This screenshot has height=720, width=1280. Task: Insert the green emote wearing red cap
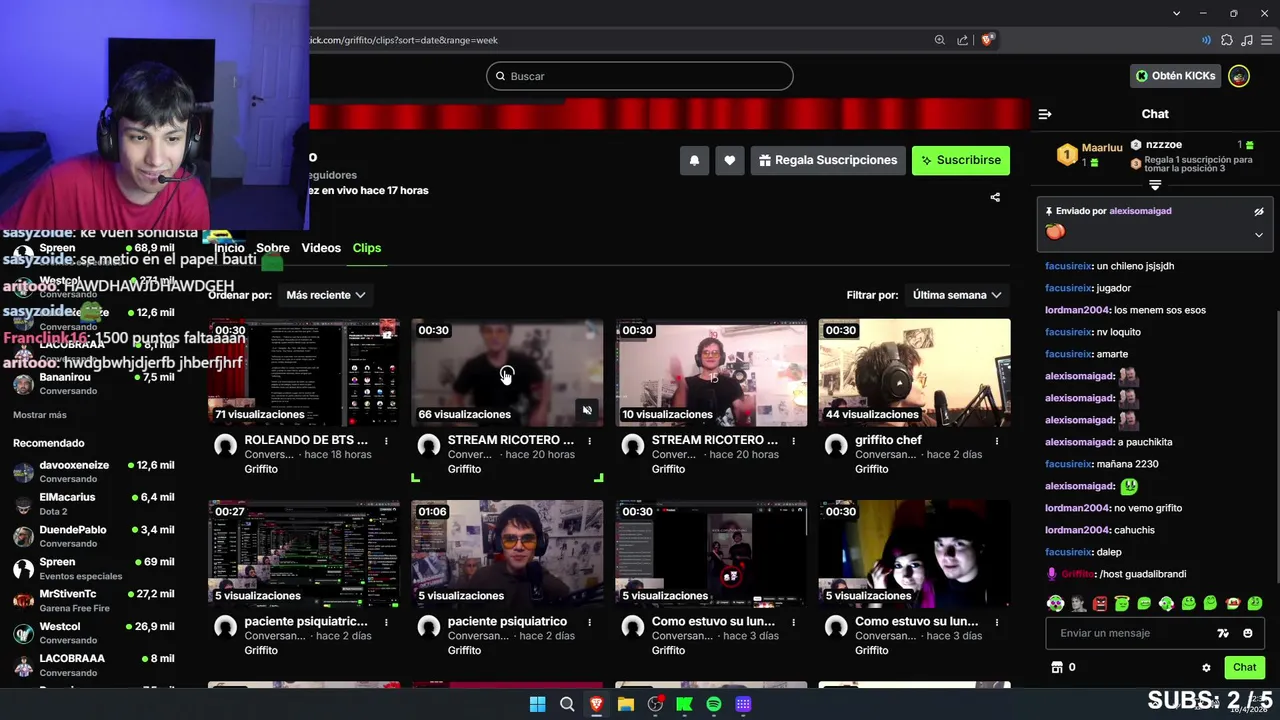click(x=1234, y=603)
